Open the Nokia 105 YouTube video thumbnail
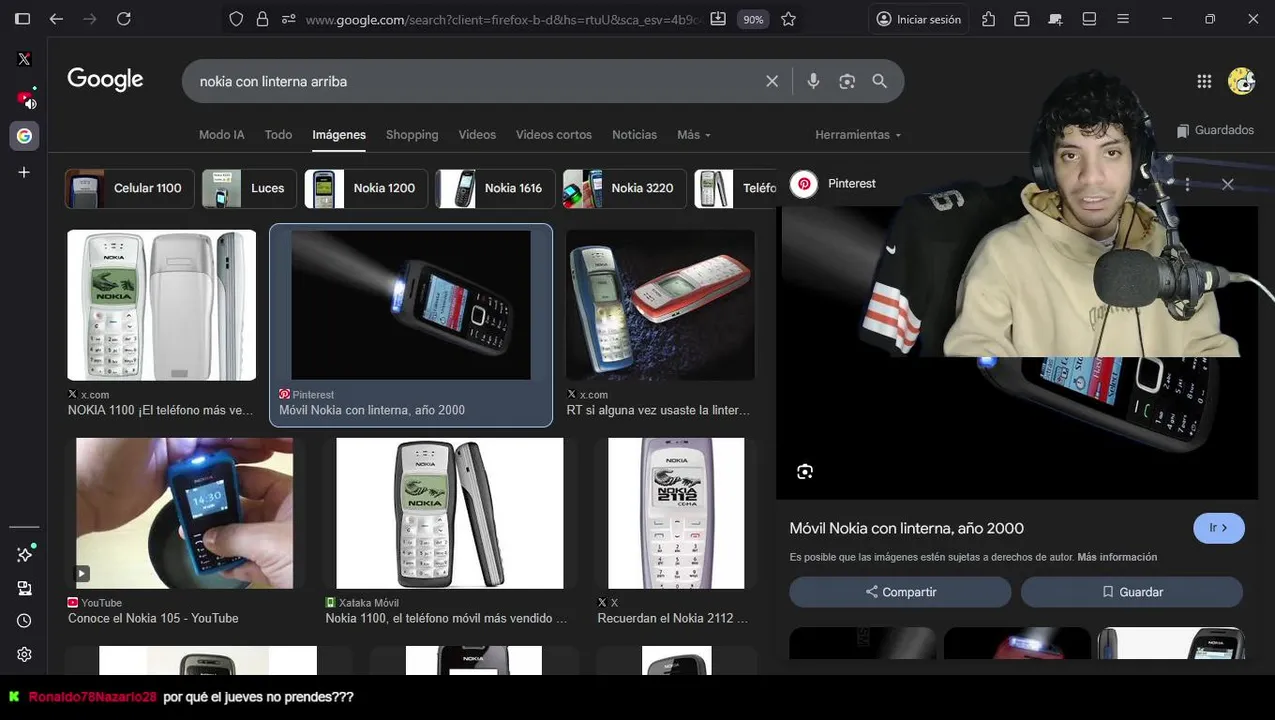Screen dimensions: 1275x720 pyautogui.click(x=185, y=513)
